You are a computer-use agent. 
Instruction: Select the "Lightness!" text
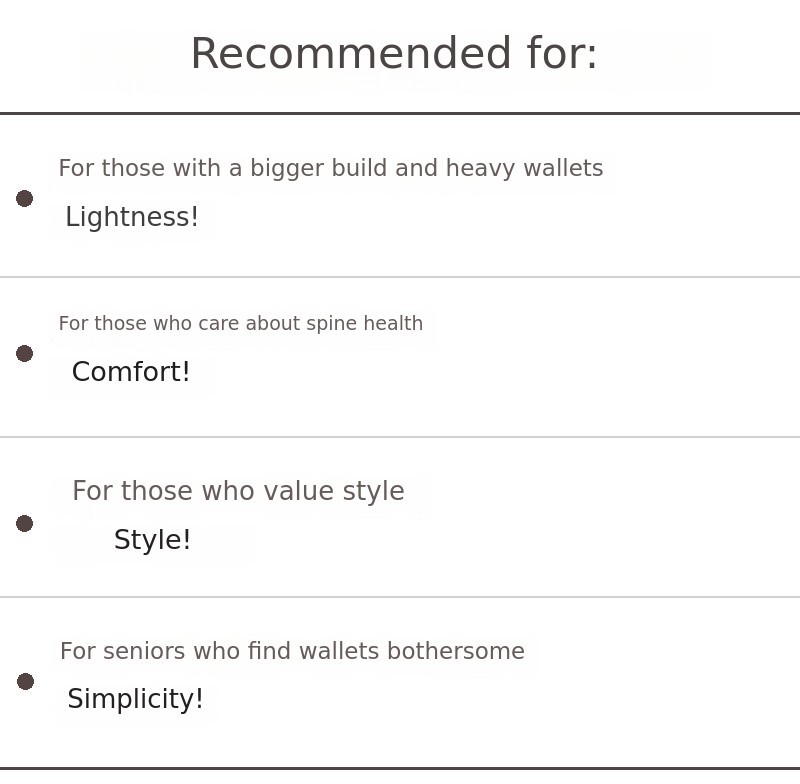pos(132,217)
